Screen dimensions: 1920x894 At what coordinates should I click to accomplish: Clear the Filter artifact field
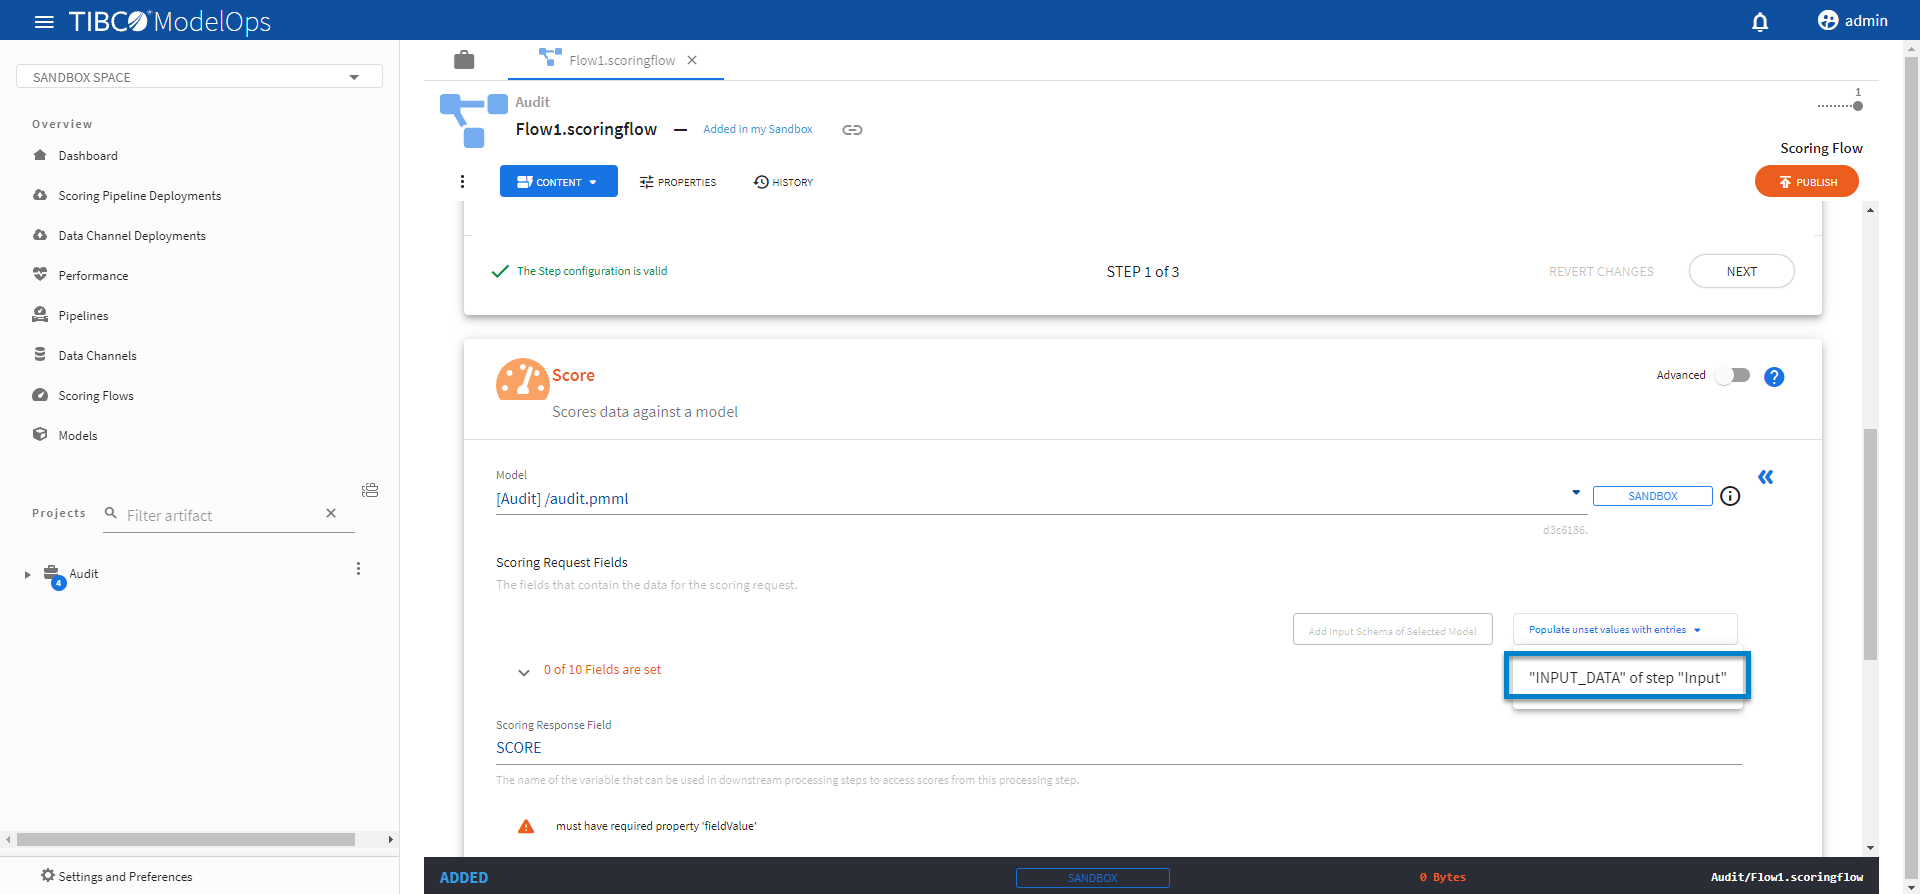(x=331, y=513)
